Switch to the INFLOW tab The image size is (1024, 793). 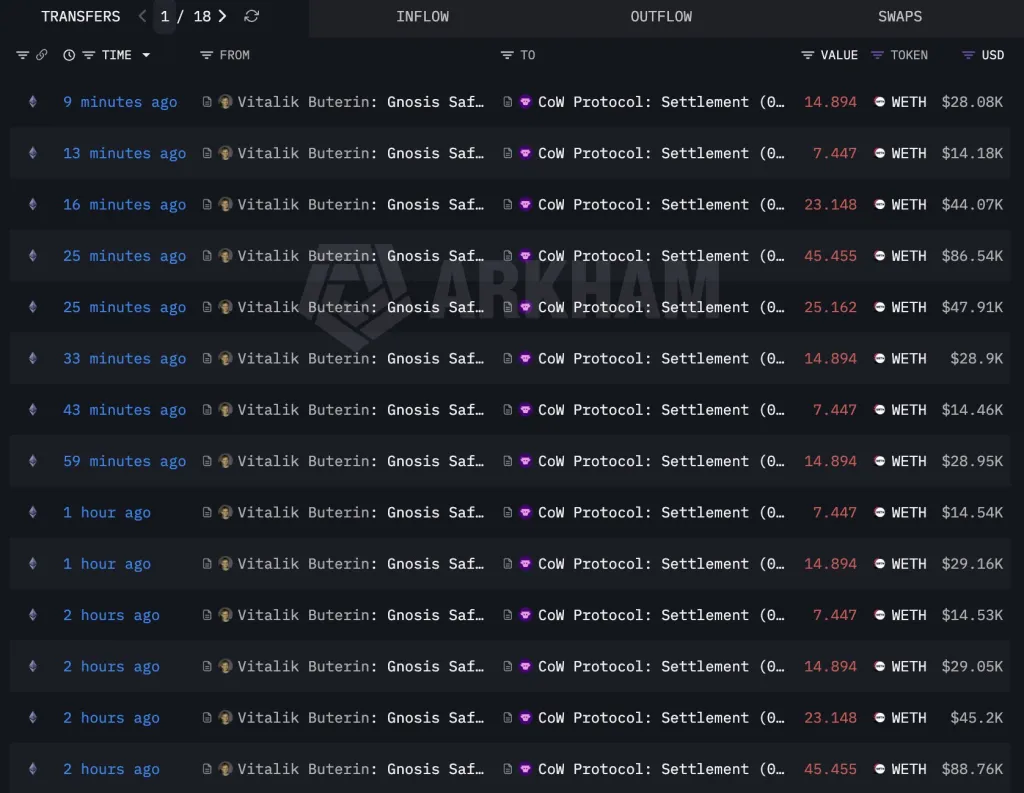(422, 16)
